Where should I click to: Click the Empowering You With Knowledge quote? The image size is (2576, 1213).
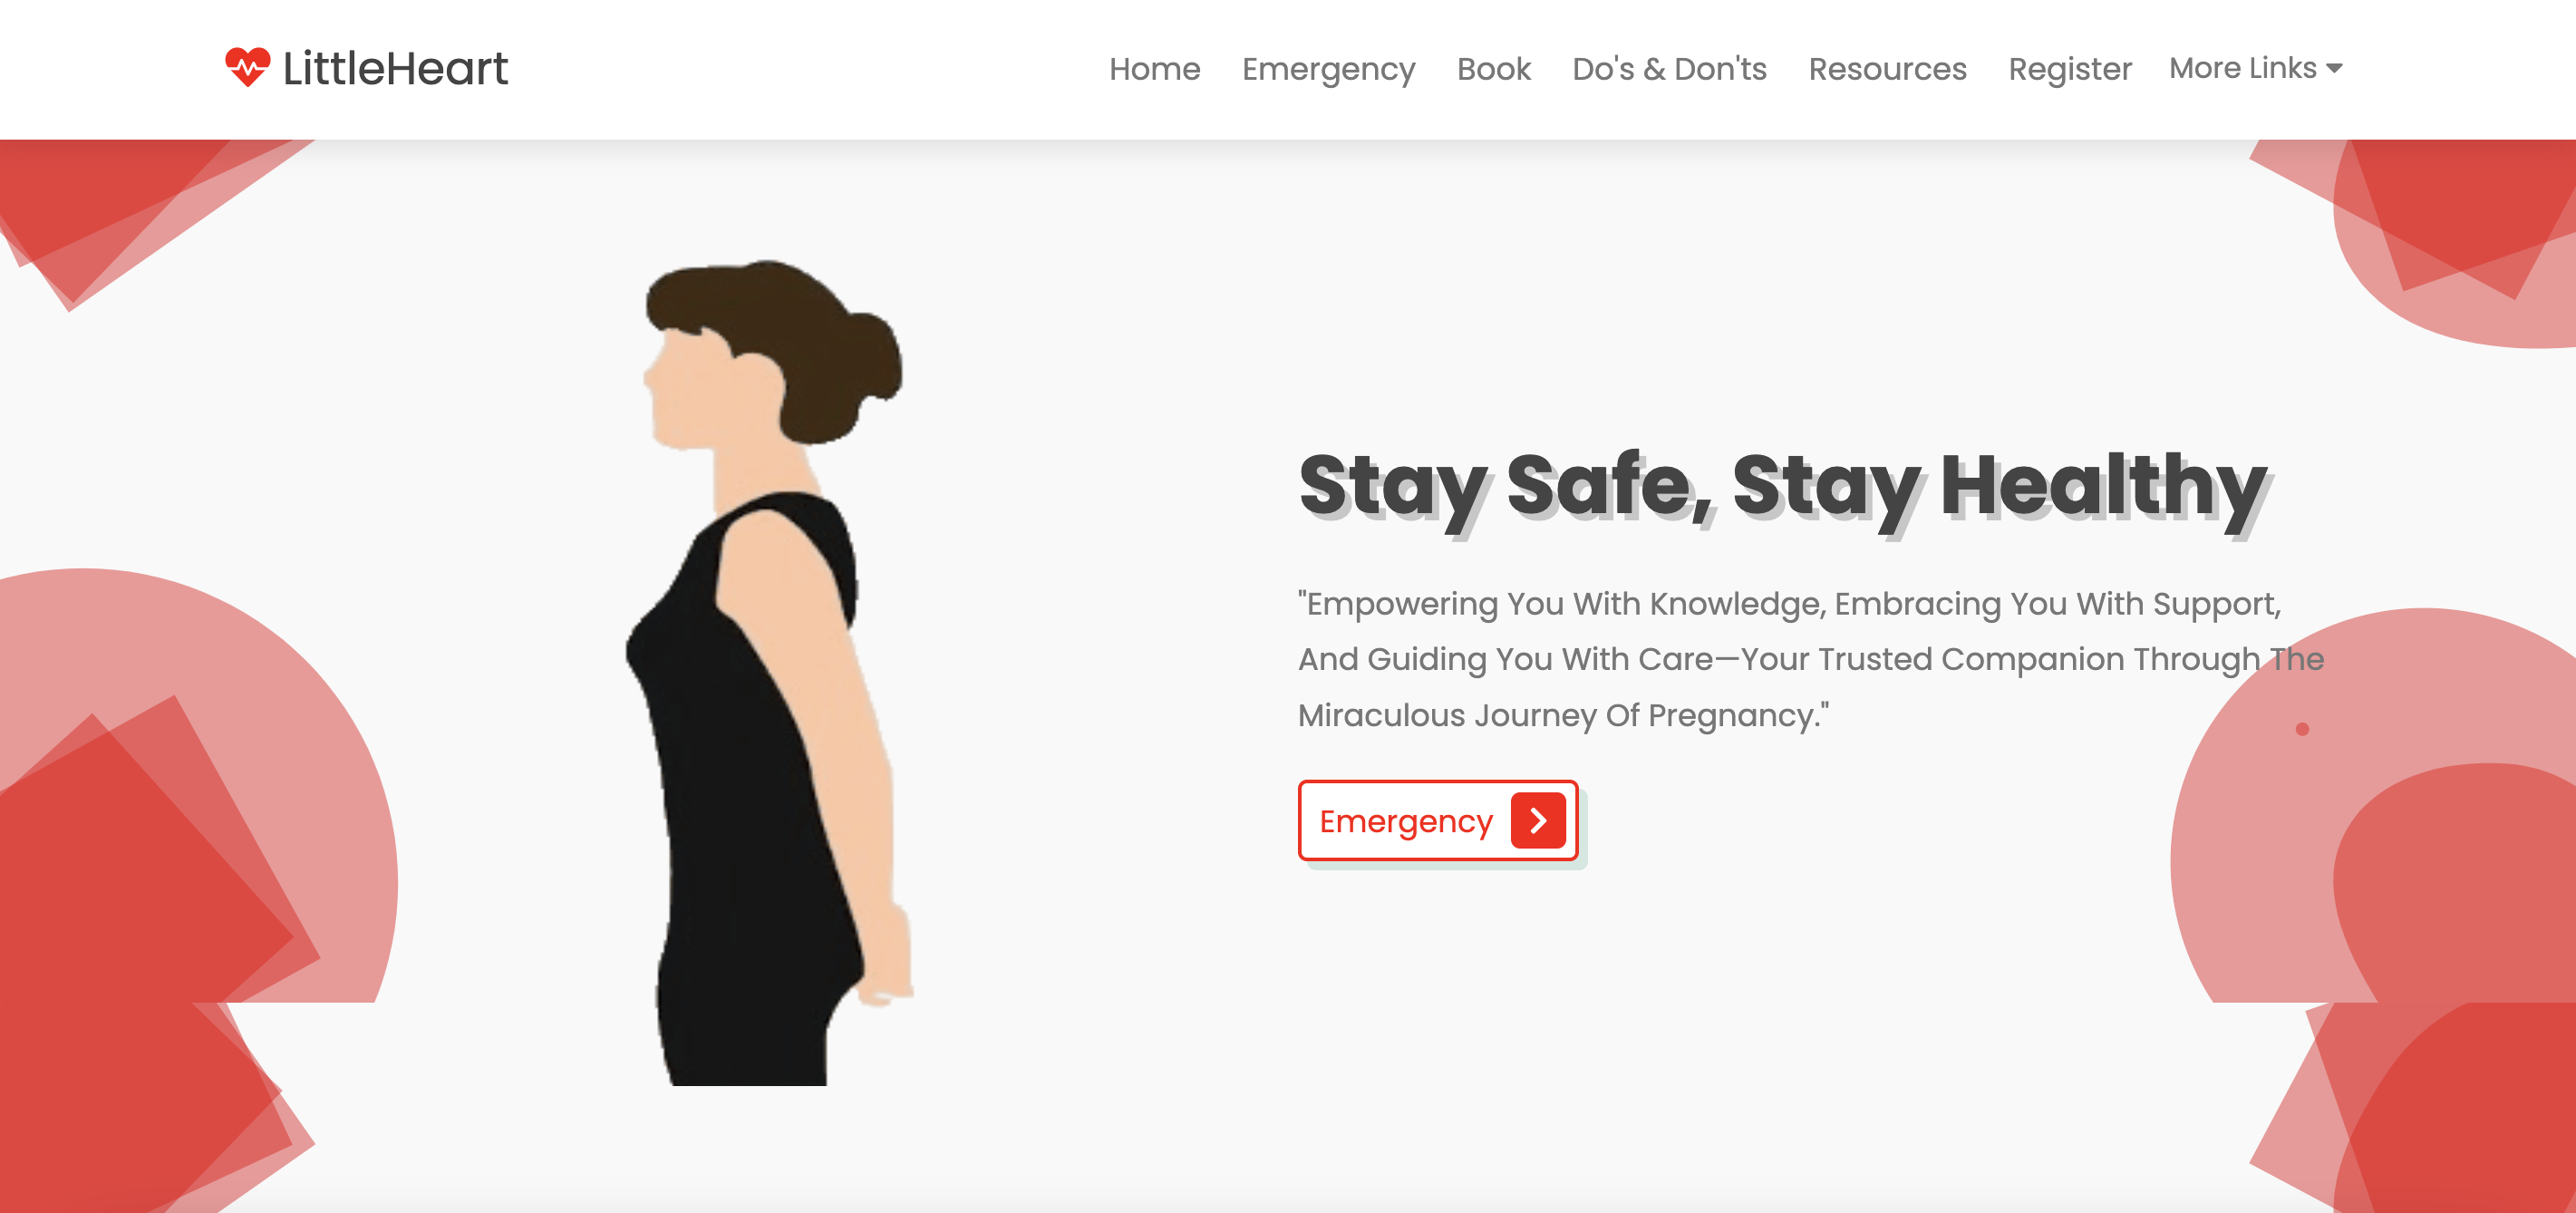pos(1810,659)
